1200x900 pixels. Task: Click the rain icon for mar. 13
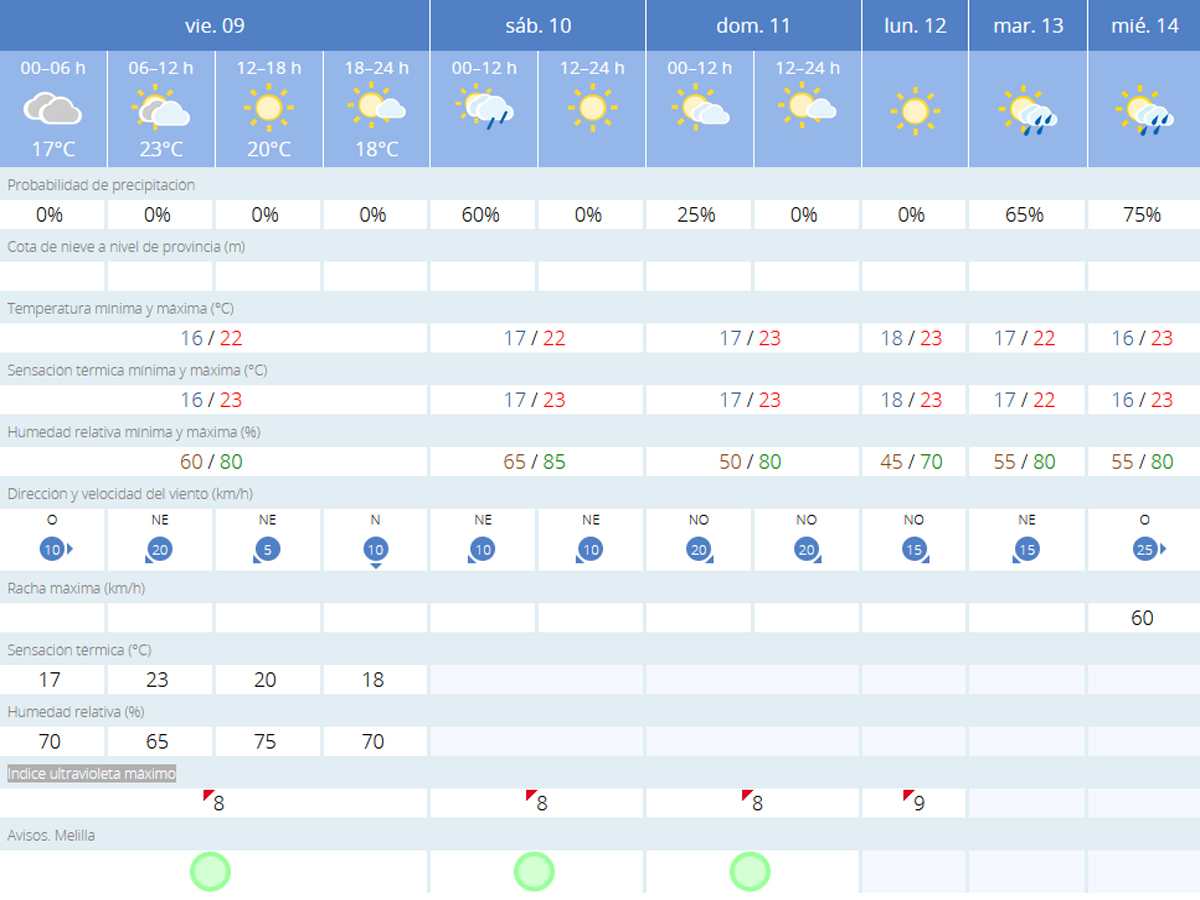pos(1029,113)
